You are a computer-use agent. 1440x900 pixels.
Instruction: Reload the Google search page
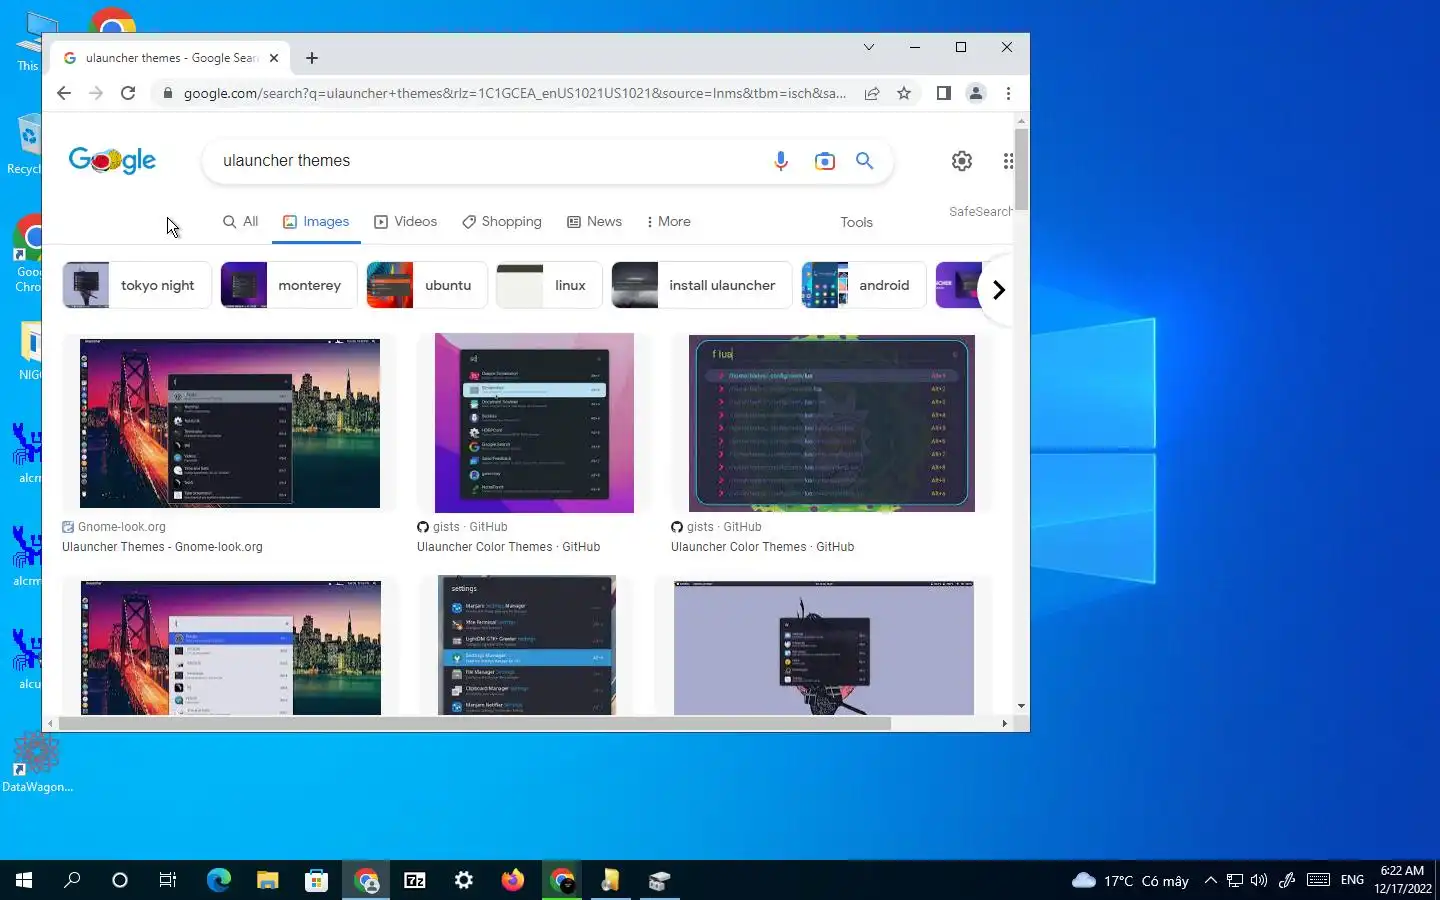[x=128, y=93]
